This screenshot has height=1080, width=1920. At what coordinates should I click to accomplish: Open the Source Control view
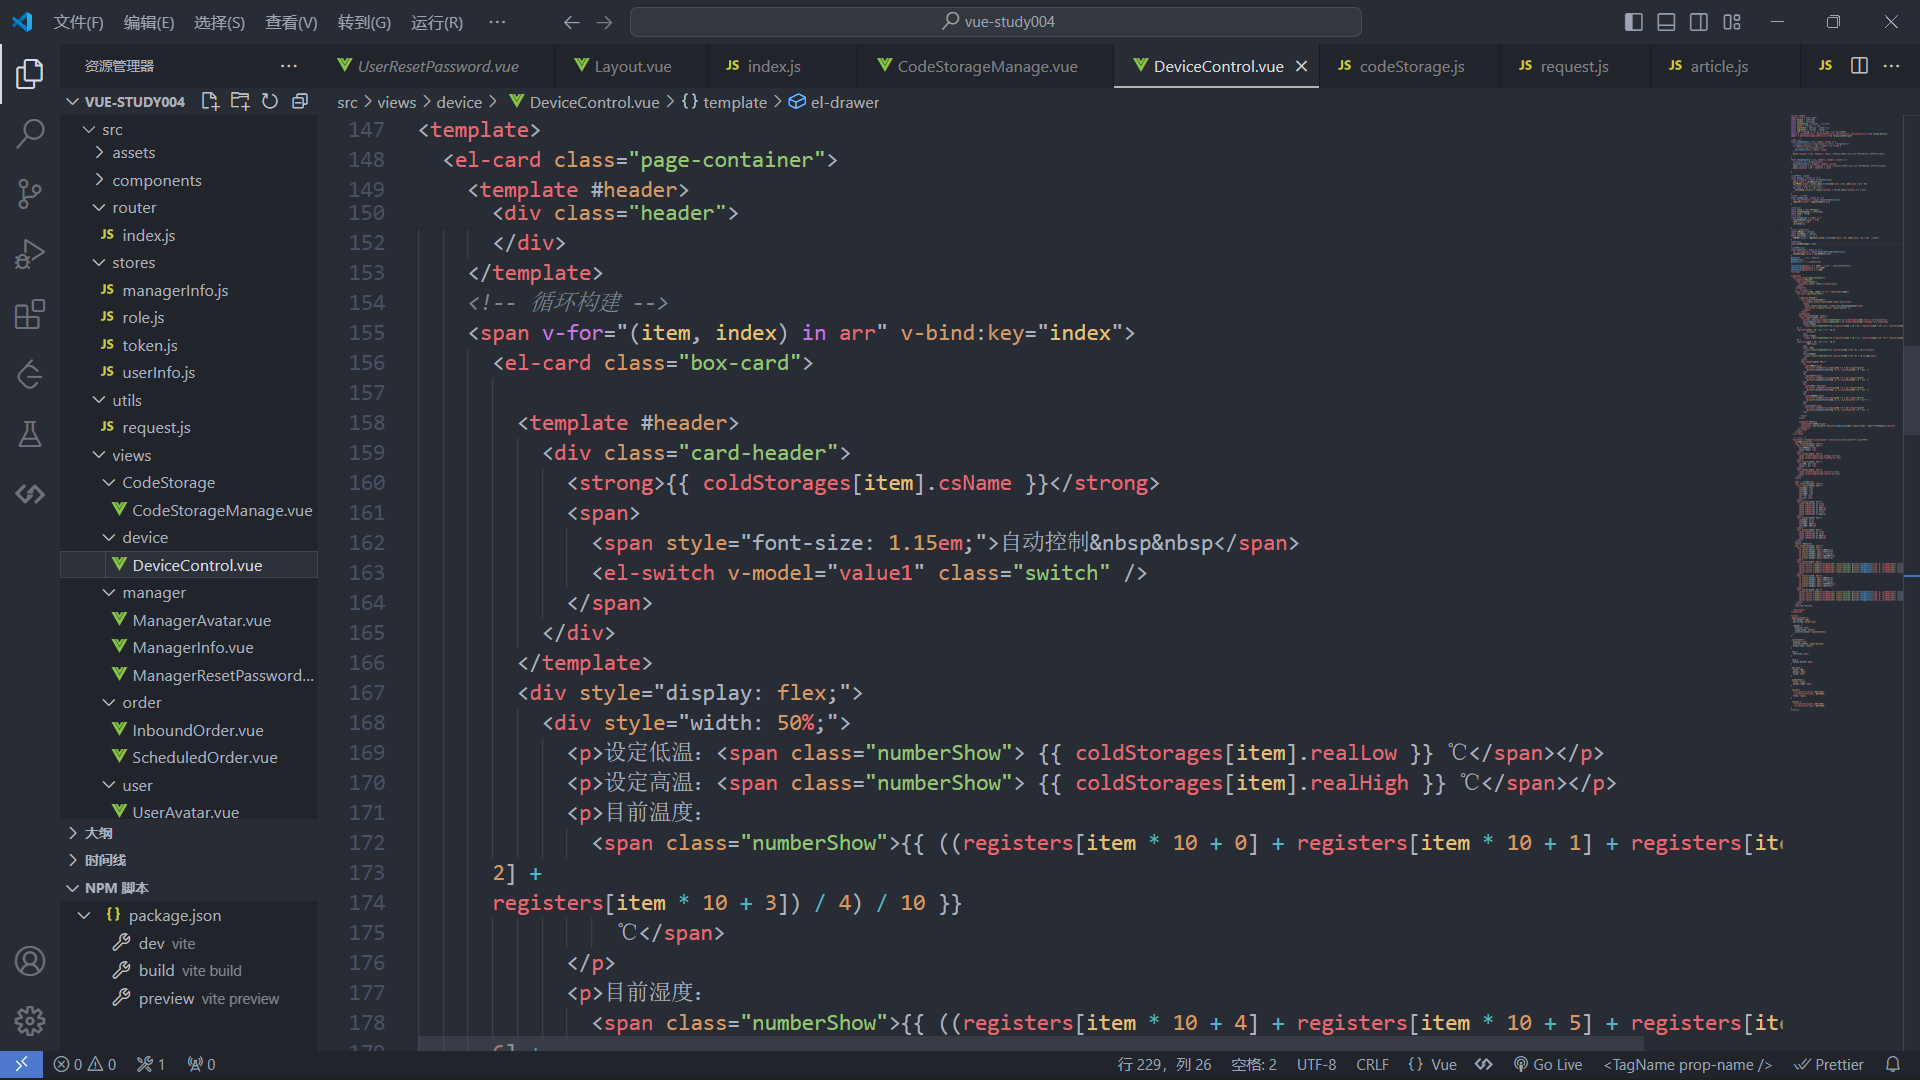[30, 193]
